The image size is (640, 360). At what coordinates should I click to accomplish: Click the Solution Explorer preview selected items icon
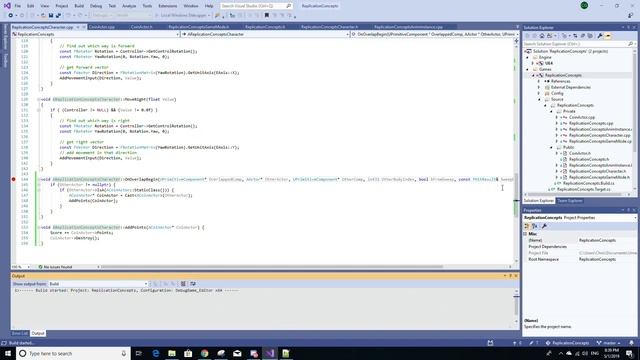point(608,36)
